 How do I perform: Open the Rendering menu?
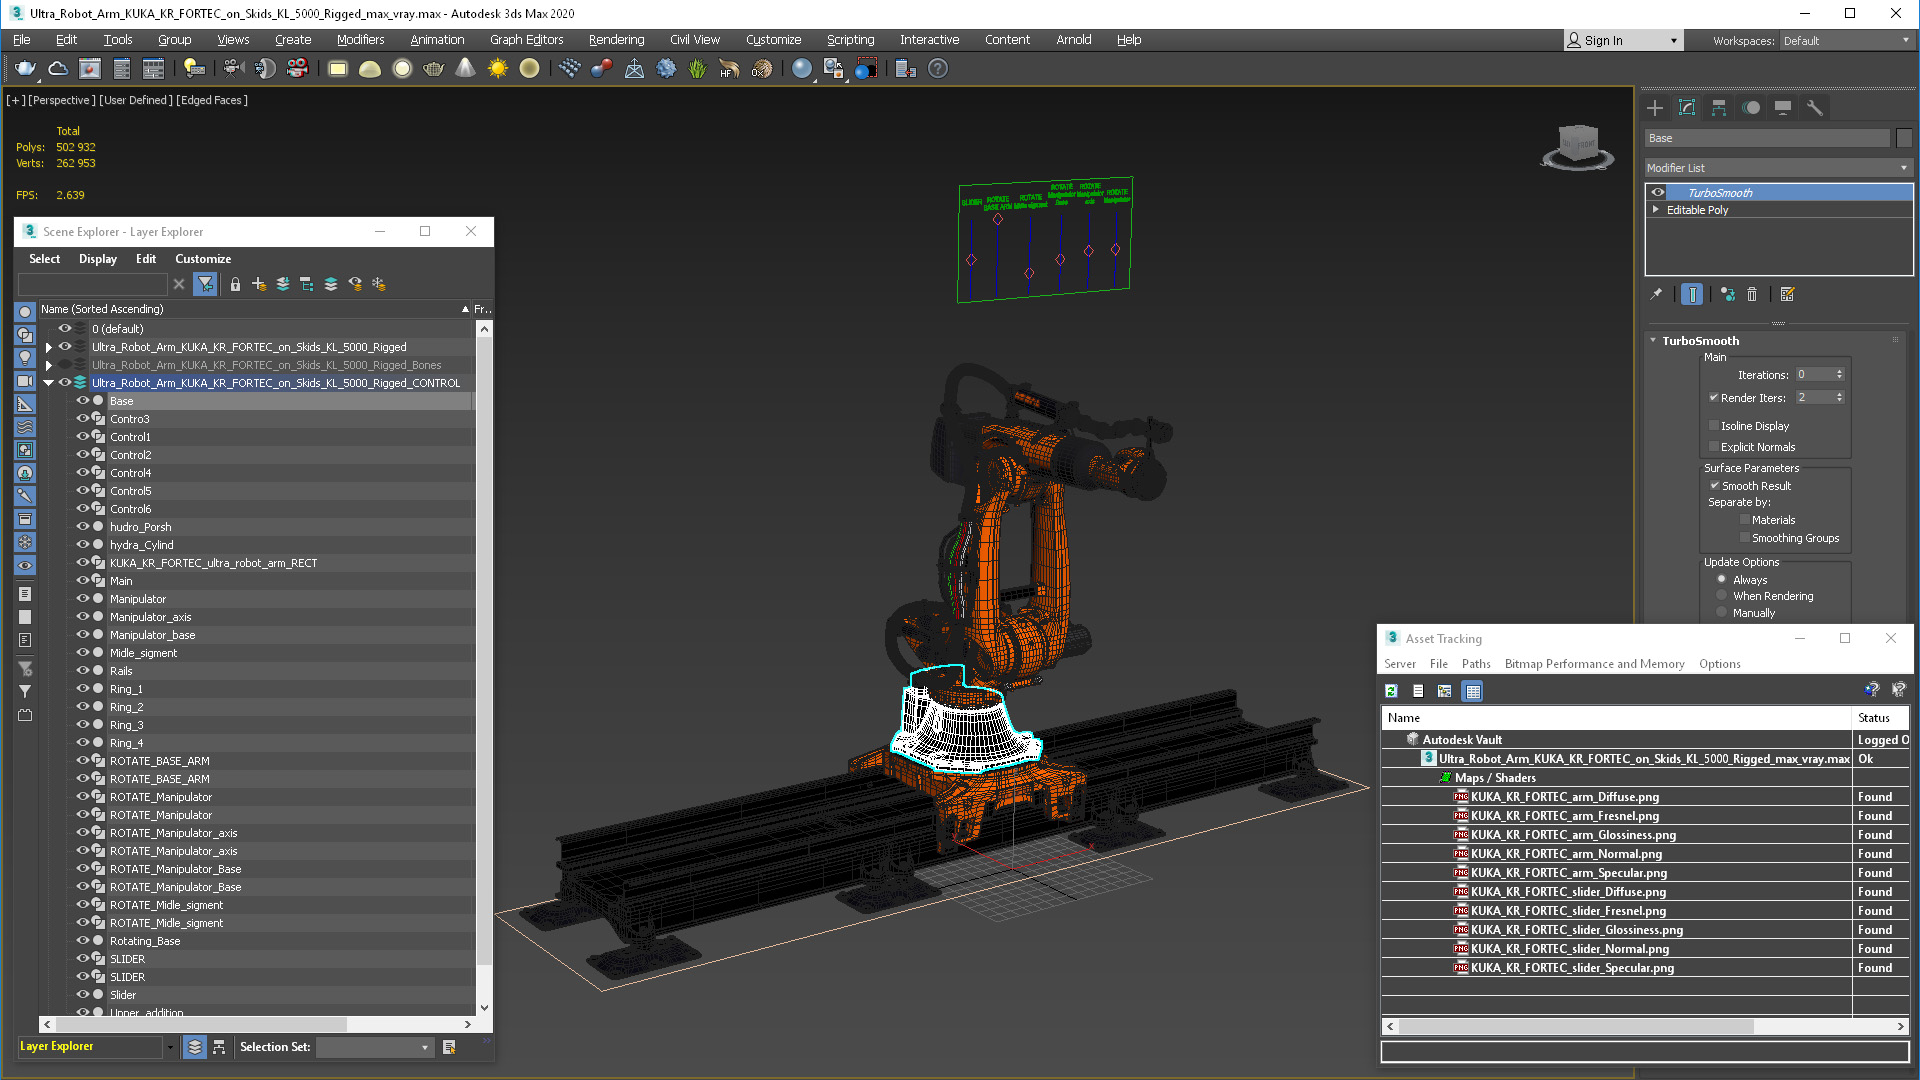coord(616,40)
